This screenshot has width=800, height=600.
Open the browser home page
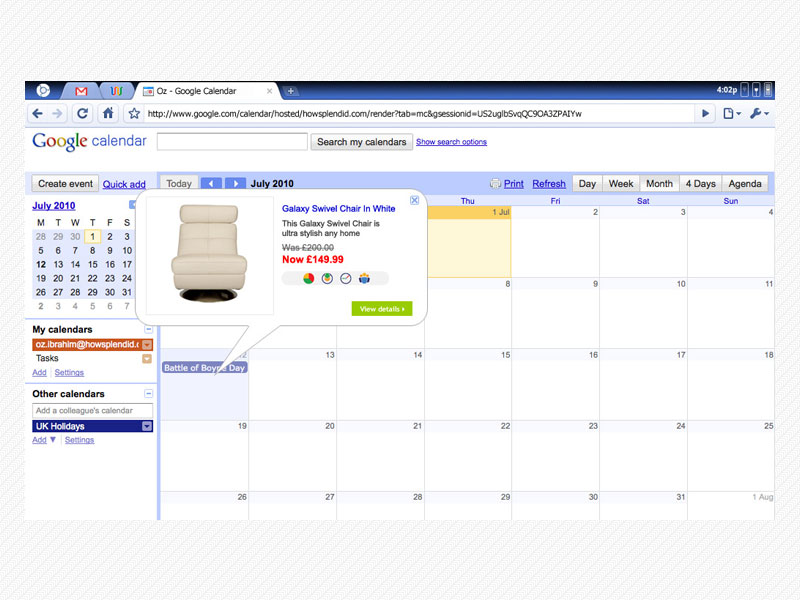pyautogui.click(x=108, y=113)
